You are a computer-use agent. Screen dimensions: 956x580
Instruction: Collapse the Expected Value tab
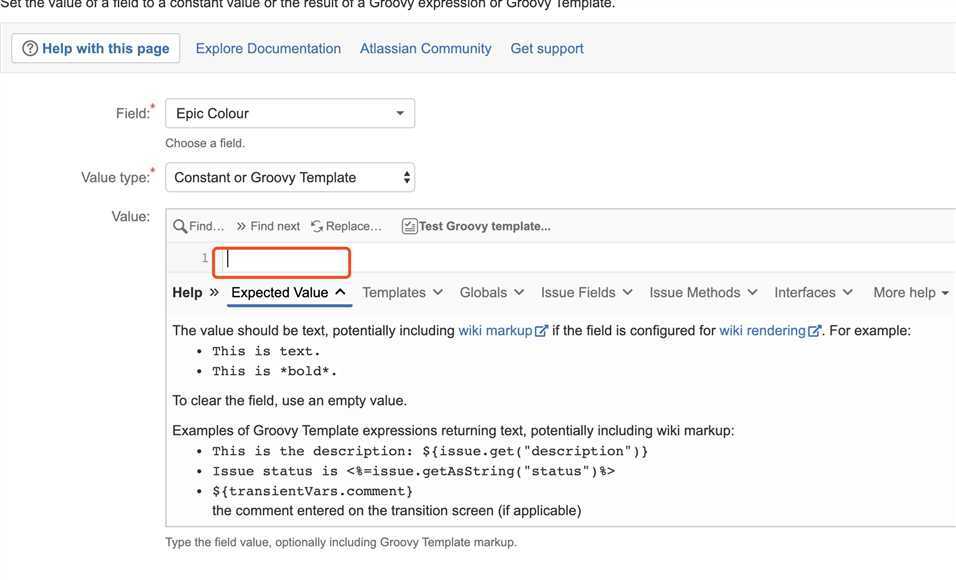(x=288, y=293)
